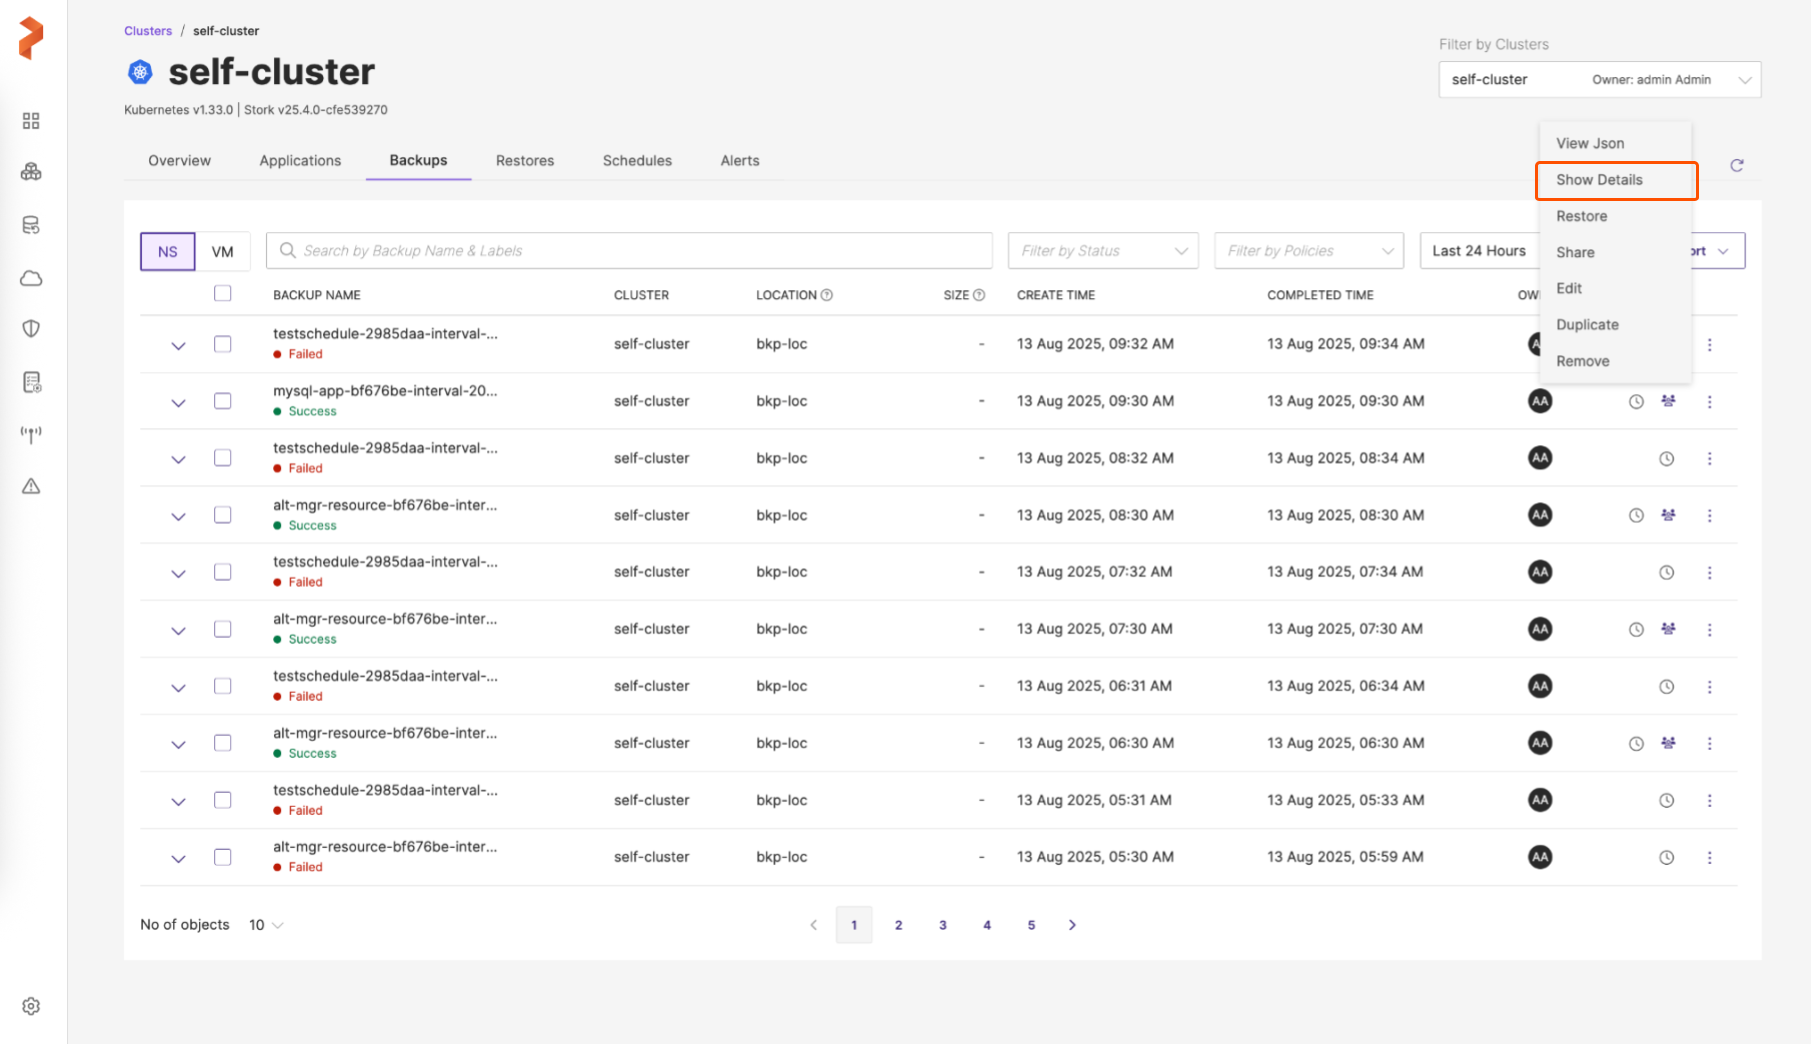Image resolution: width=1811 pixels, height=1047 pixels.
Task: Click the info icon next to LOCATION header
Action: (x=827, y=295)
